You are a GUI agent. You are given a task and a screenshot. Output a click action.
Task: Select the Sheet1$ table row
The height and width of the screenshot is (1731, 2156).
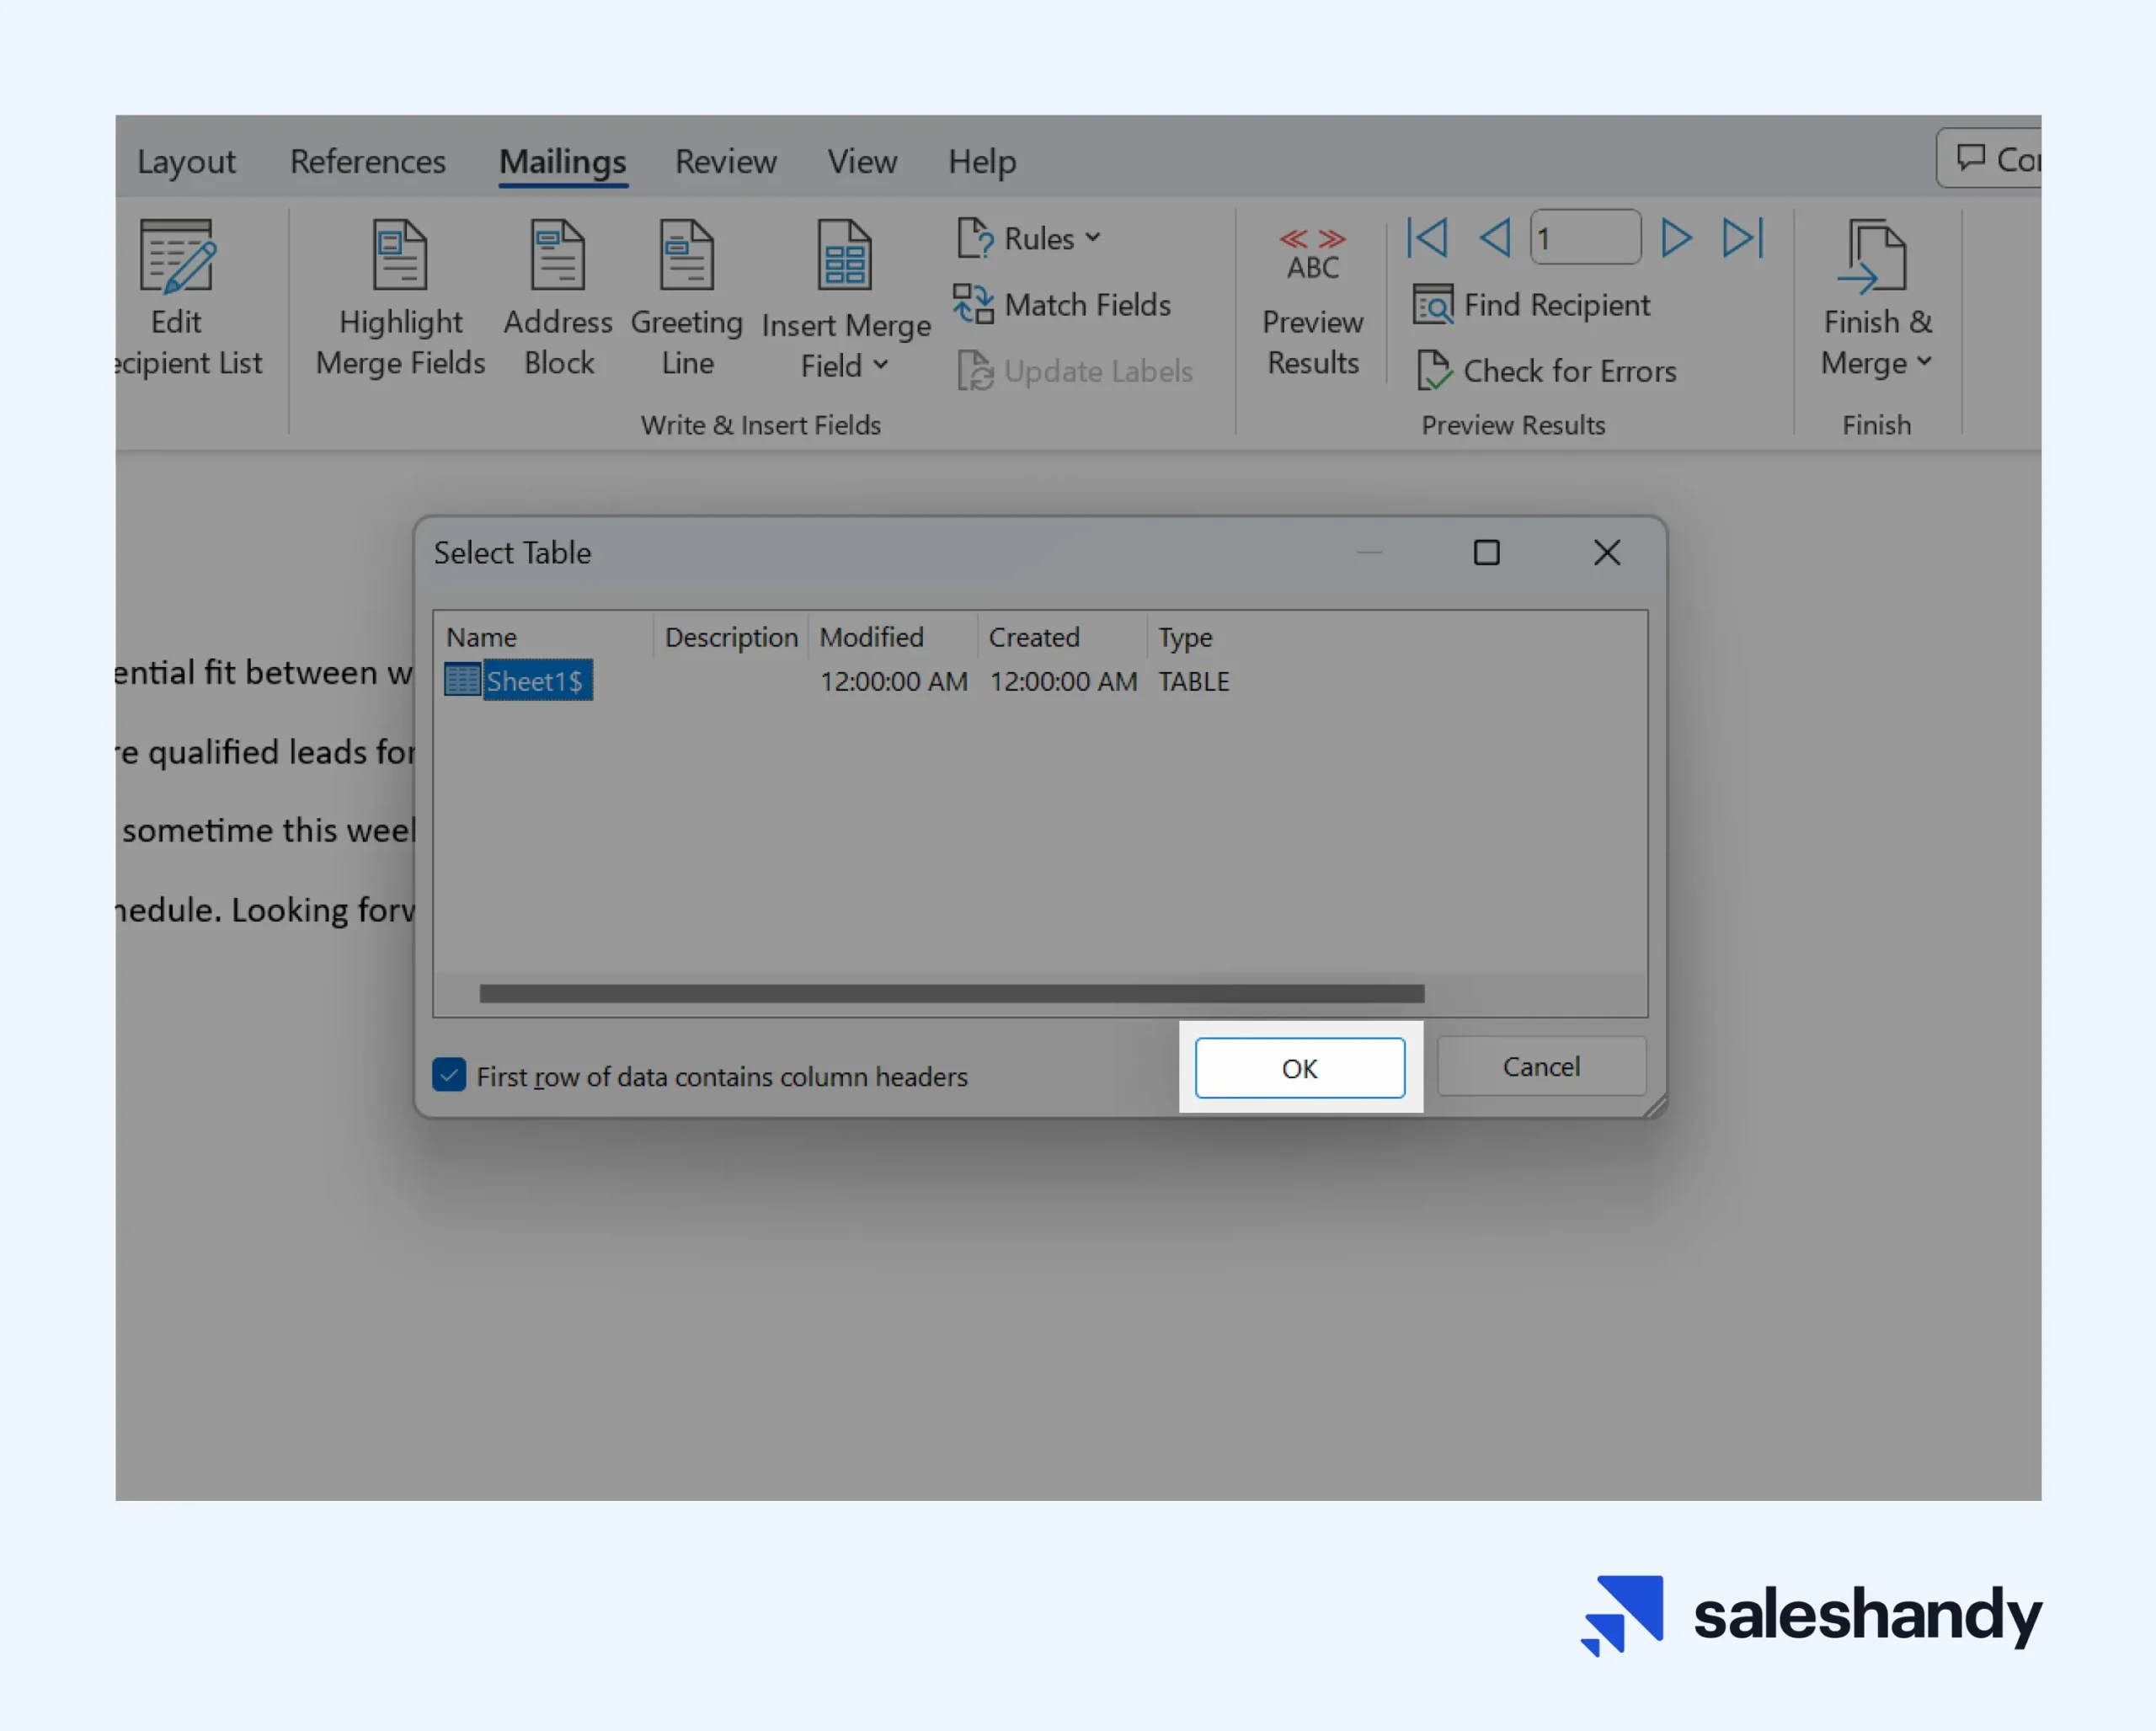coord(838,681)
